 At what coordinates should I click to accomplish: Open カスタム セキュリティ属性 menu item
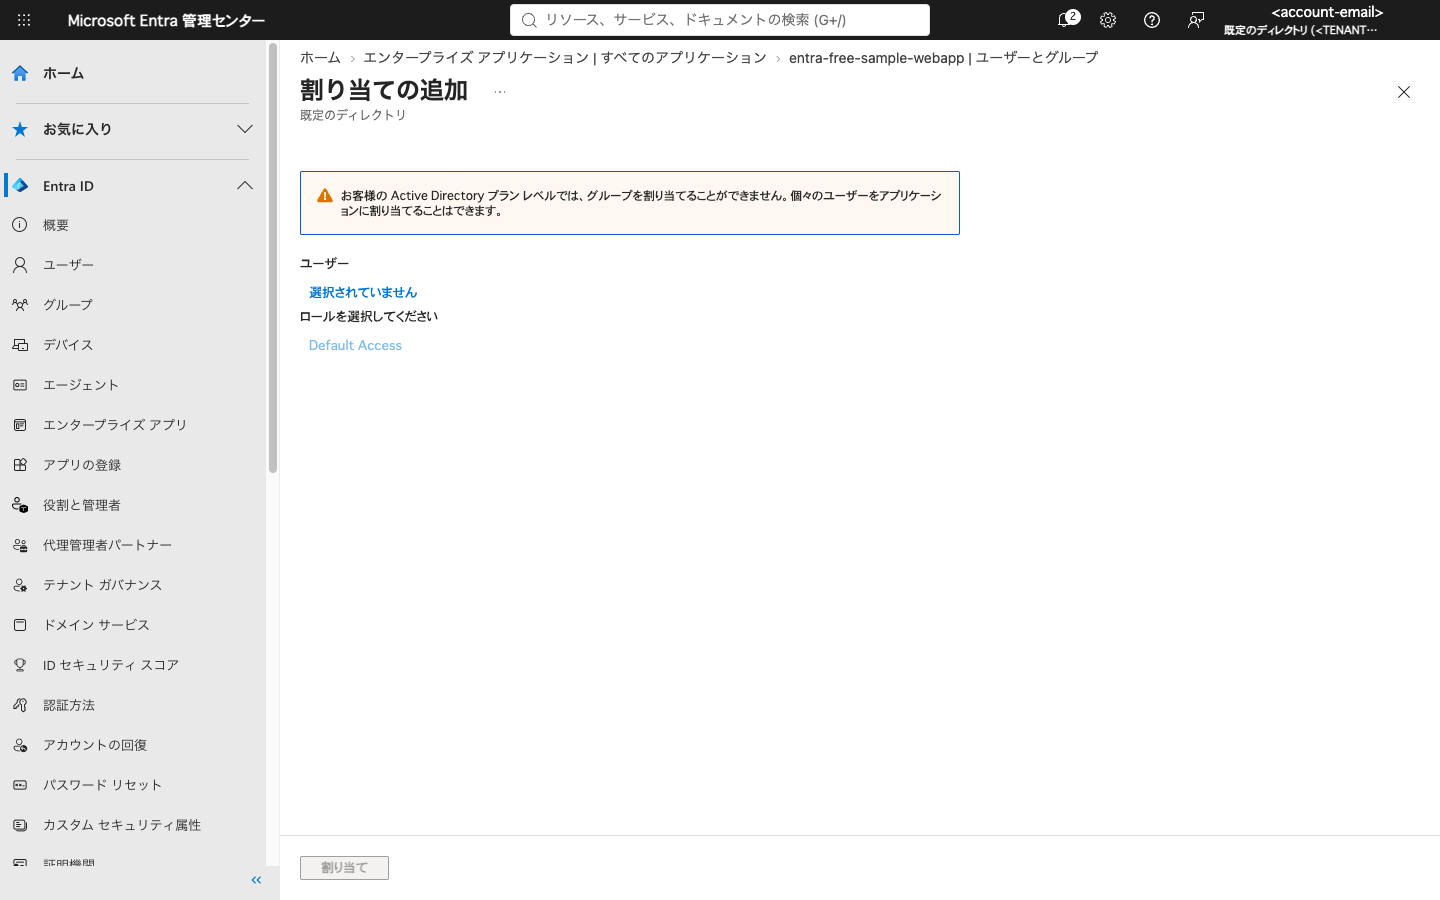(122, 825)
